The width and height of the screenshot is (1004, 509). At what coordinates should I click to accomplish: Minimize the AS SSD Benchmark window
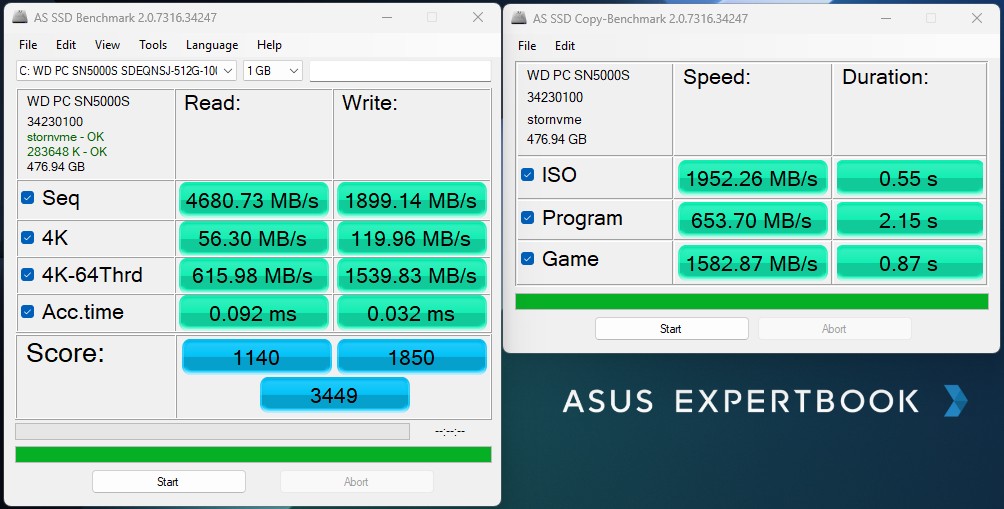click(x=386, y=17)
